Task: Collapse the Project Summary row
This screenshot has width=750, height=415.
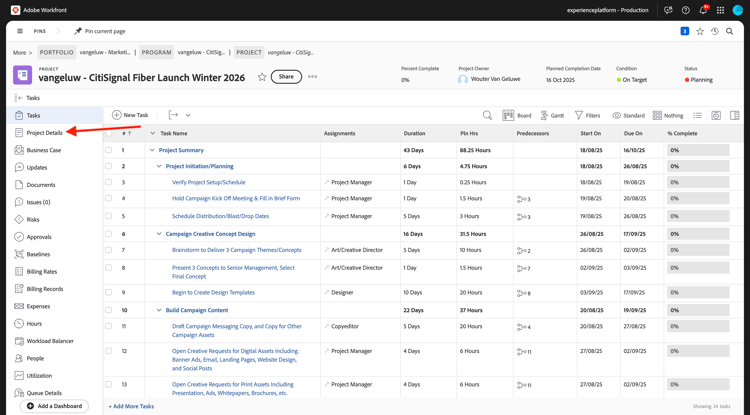Action: click(x=152, y=150)
